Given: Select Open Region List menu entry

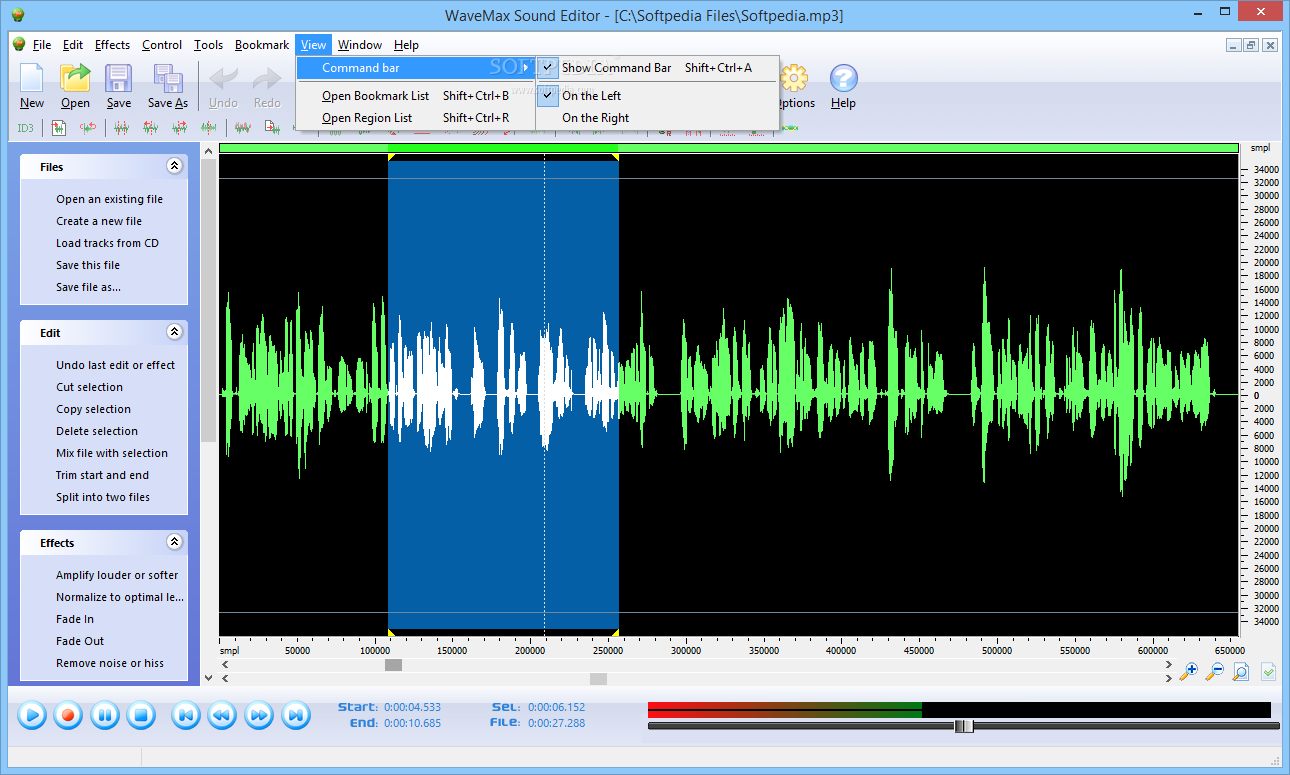Looking at the screenshot, I should tap(416, 118).
